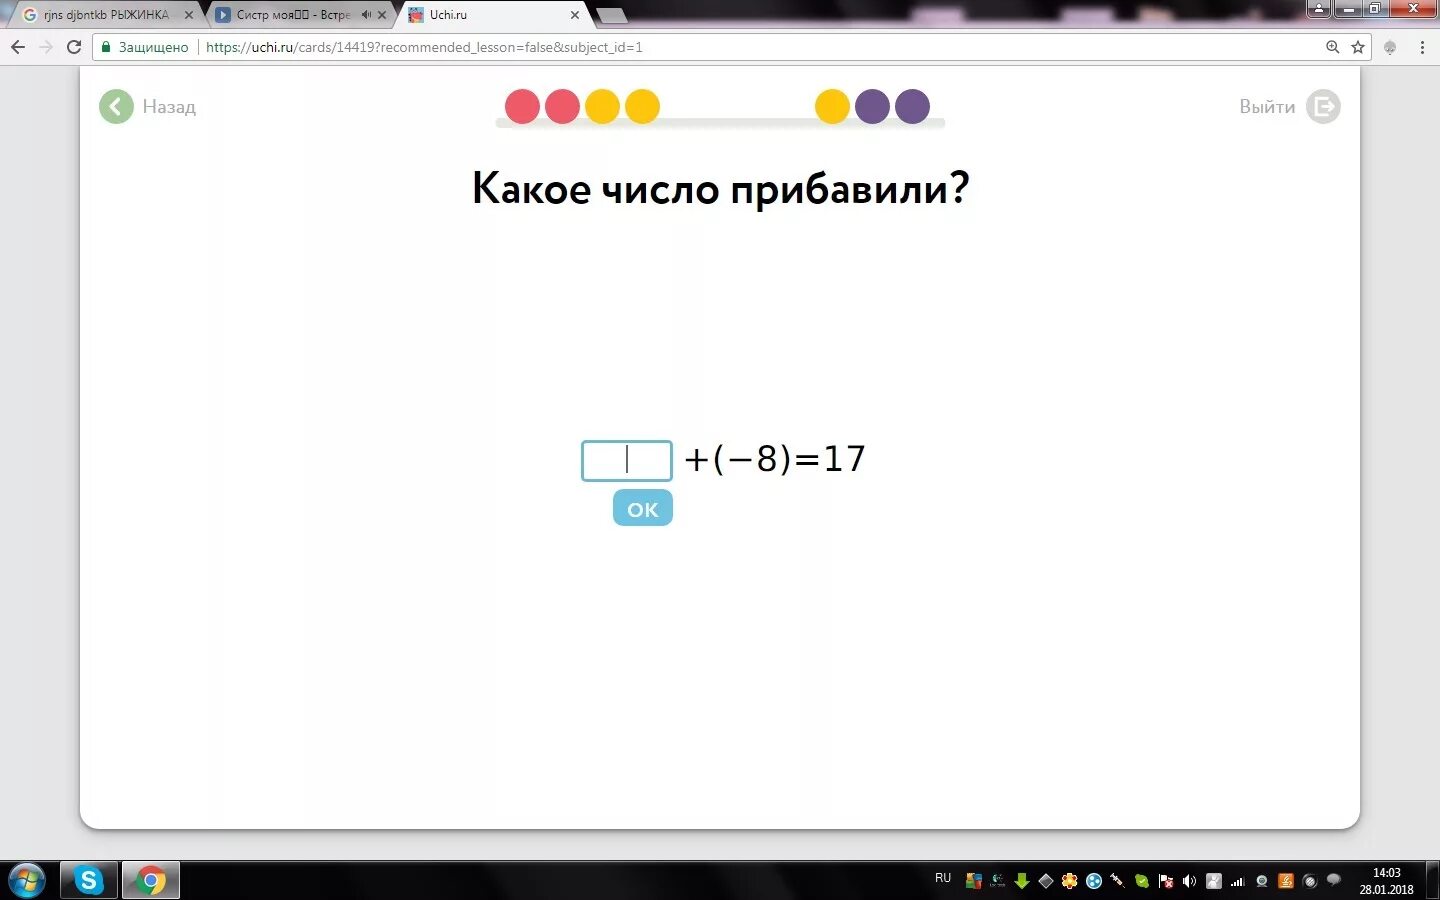Click the syringe tray icon

pyautogui.click(x=1118, y=881)
